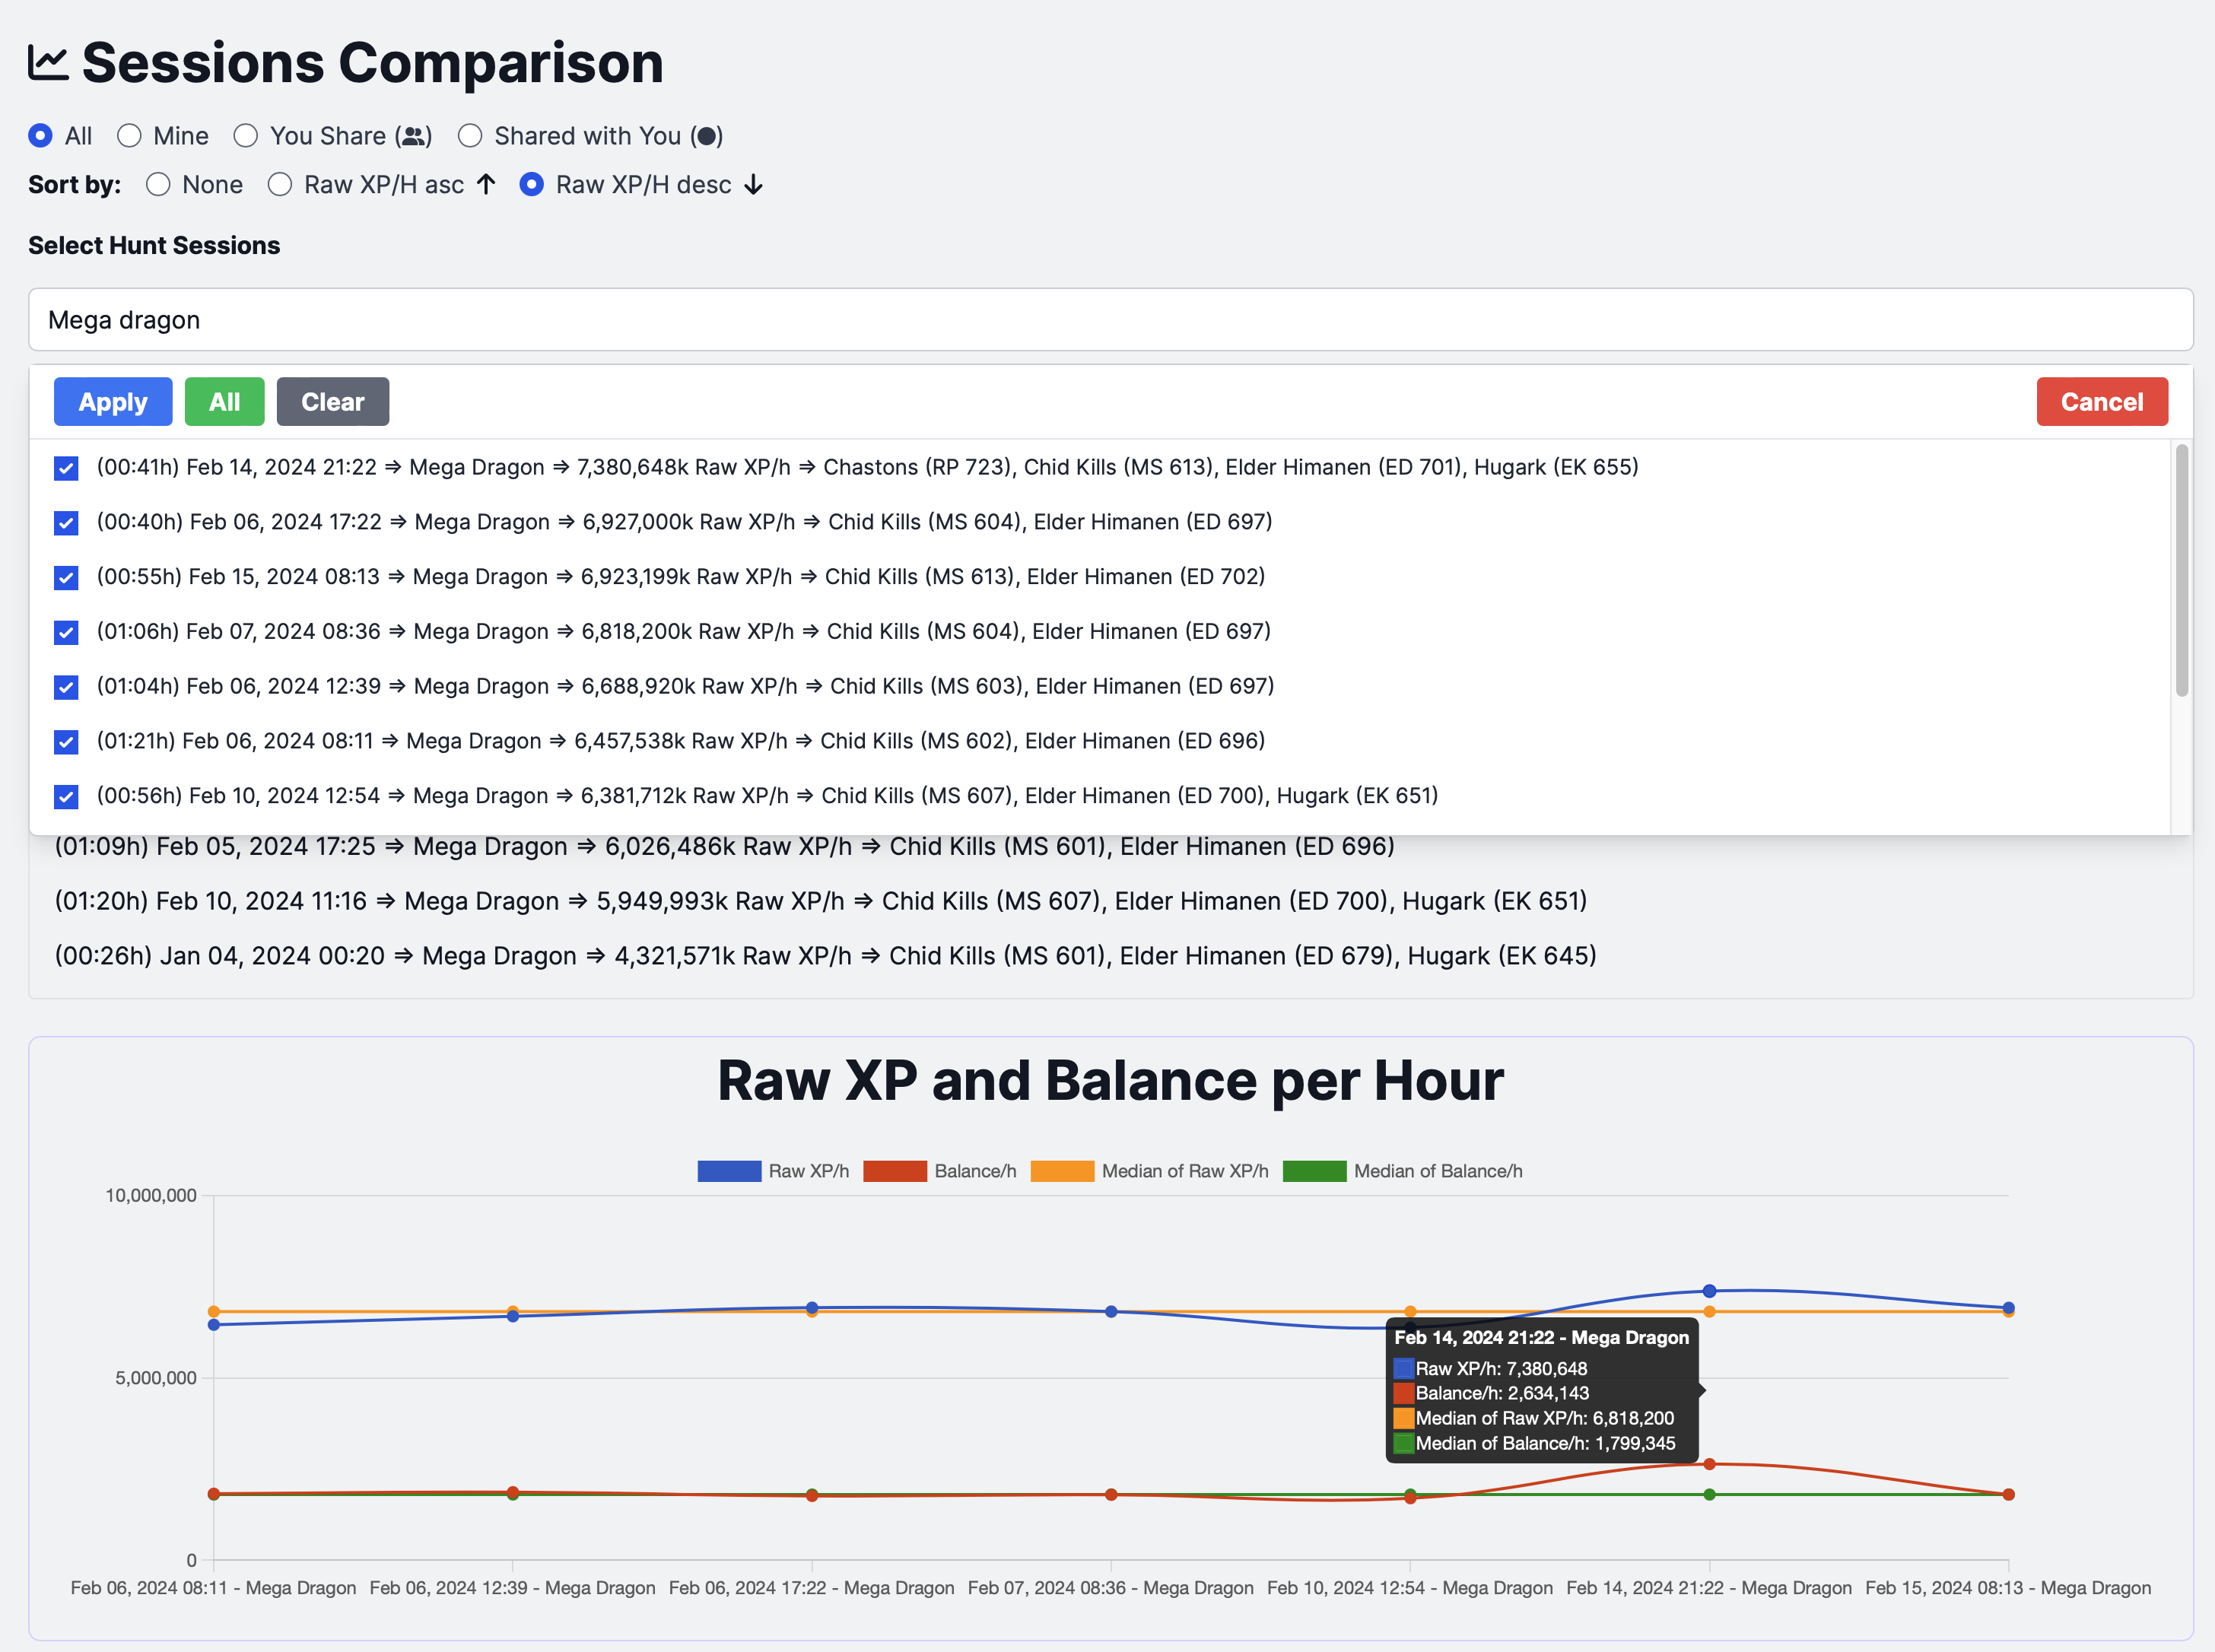The height and width of the screenshot is (1652, 2215).
Task: Click the Sessions Comparison chart icon
Action: [x=48, y=63]
